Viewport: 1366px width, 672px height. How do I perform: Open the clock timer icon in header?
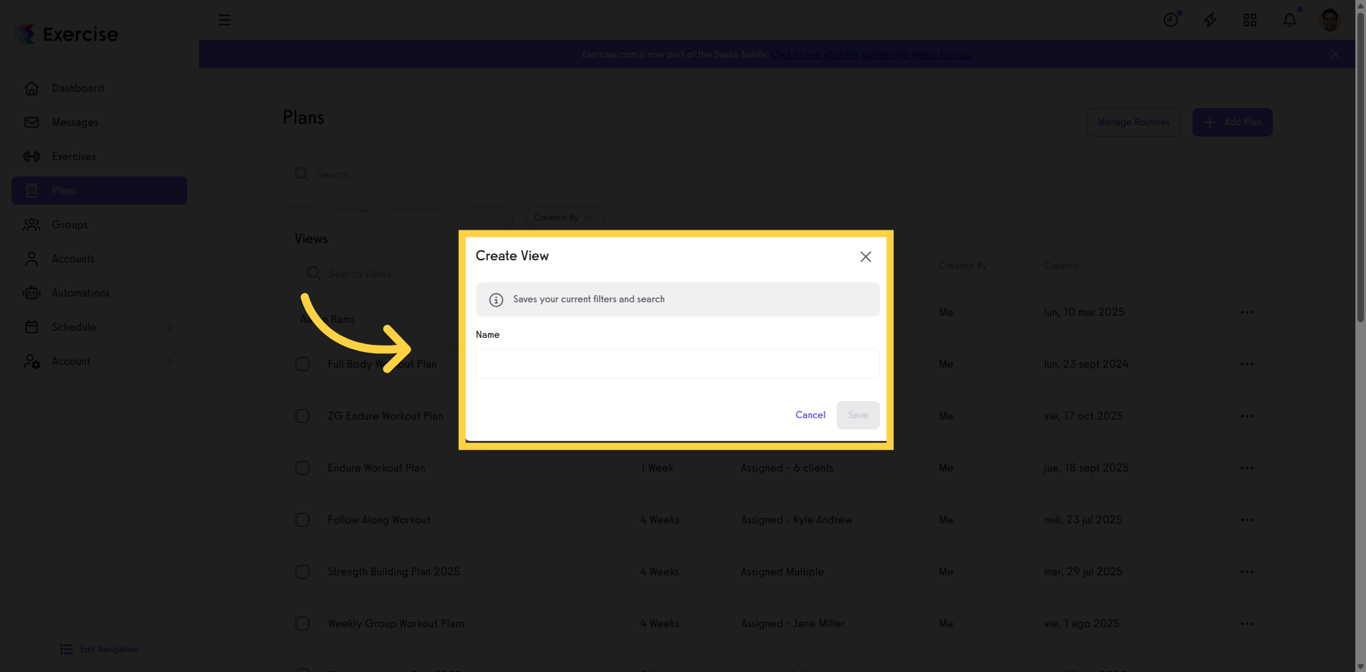click(1170, 20)
